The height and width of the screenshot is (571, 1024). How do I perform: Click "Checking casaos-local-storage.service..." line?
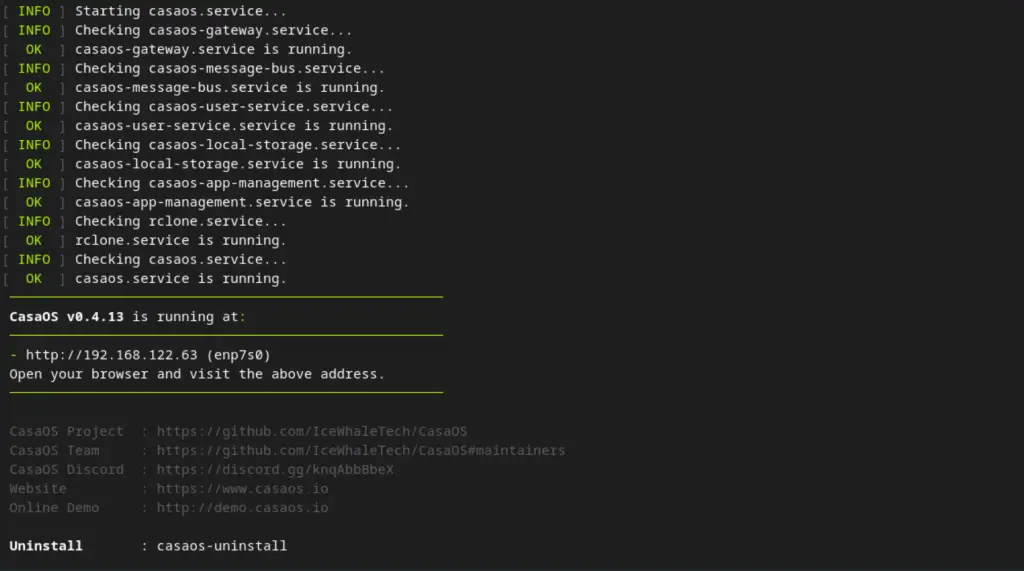238,145
